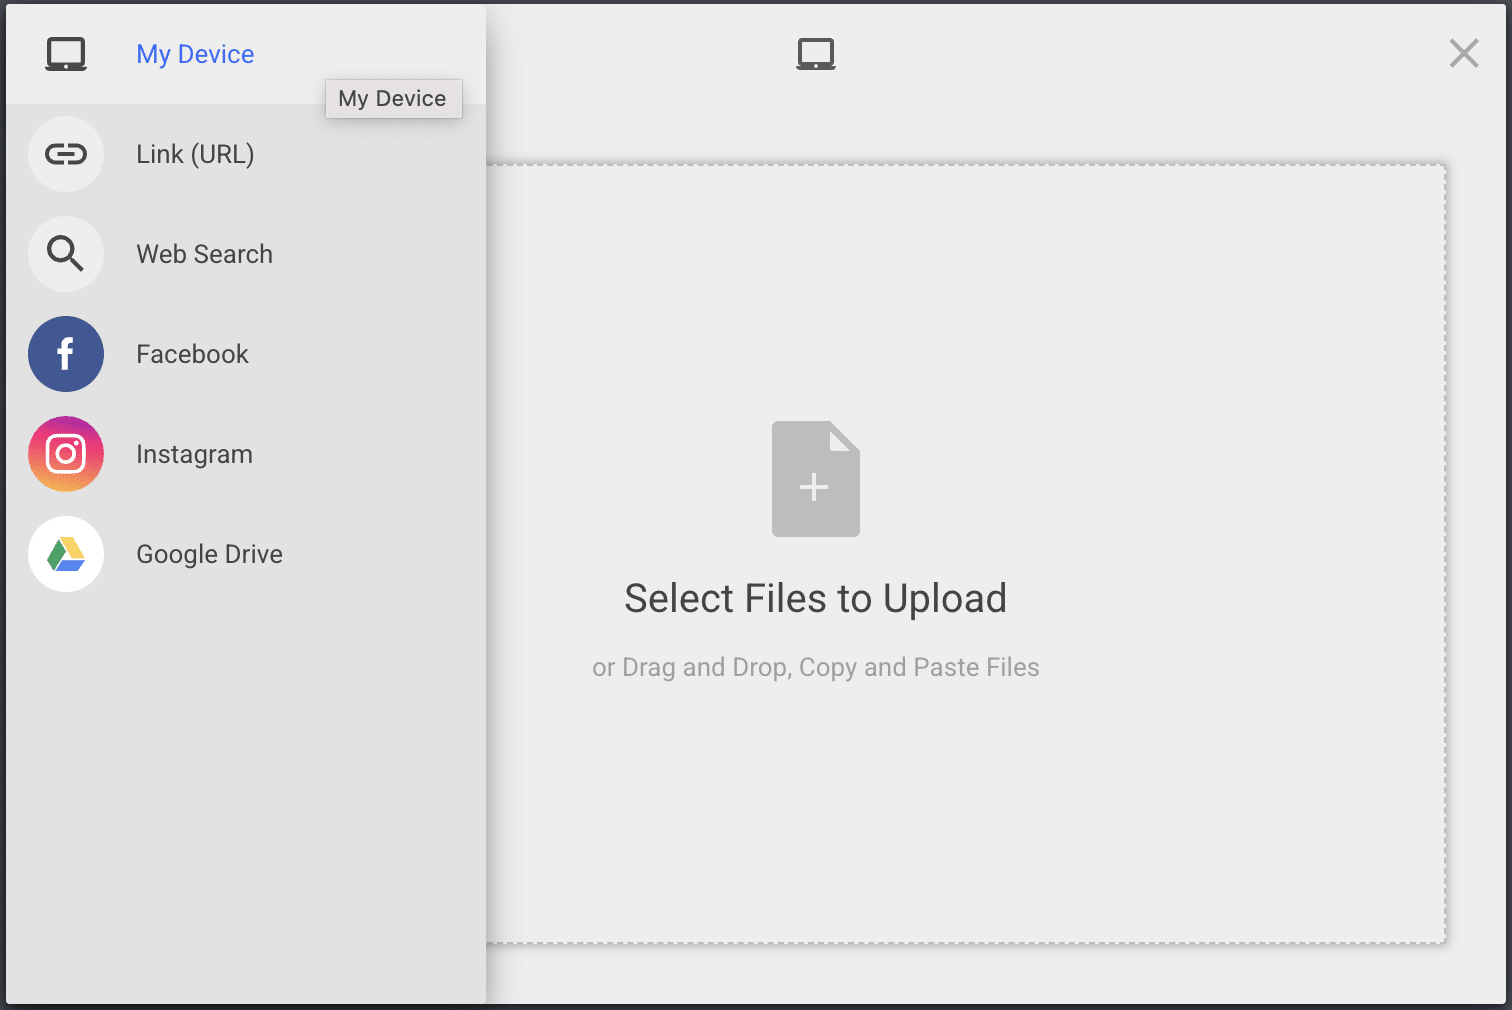Click the add file document icon
Image resolution: width=1512 pixels, height=1010 pixels.
tap(816, 479)
